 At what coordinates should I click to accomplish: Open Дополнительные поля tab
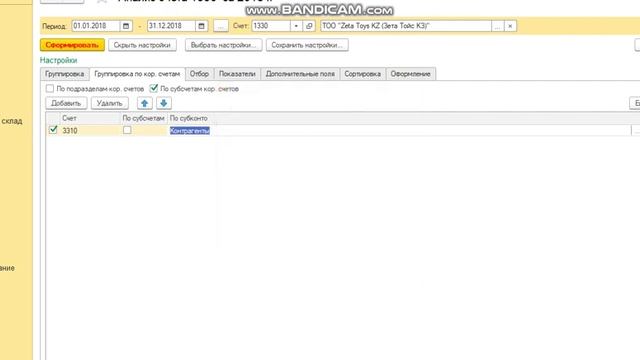(300, 74)
